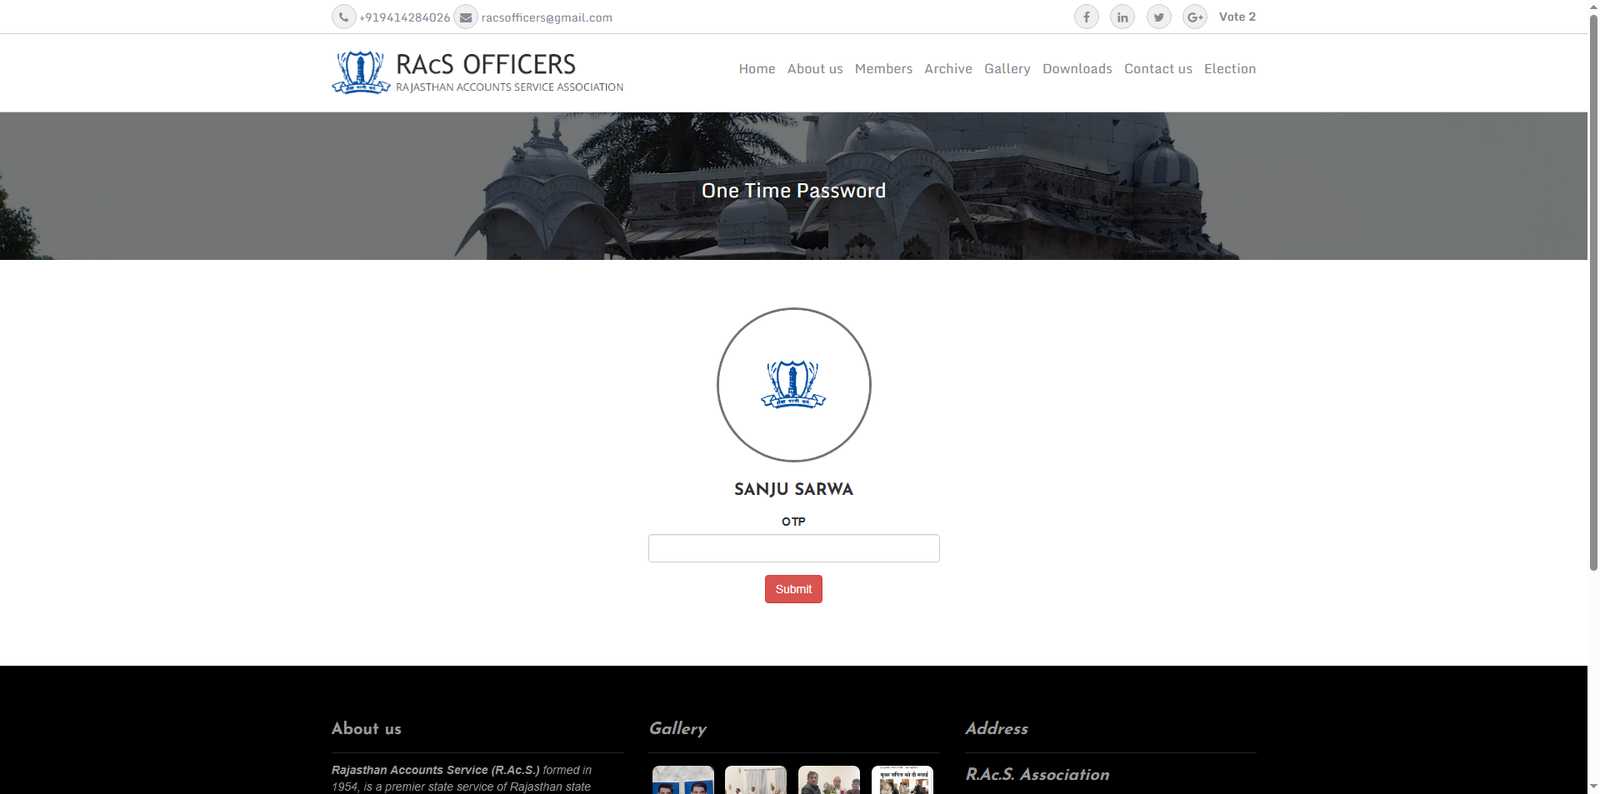Click the One Time Password heading
The height and width of the screenshot is (794, 1600).
[794, 190]
